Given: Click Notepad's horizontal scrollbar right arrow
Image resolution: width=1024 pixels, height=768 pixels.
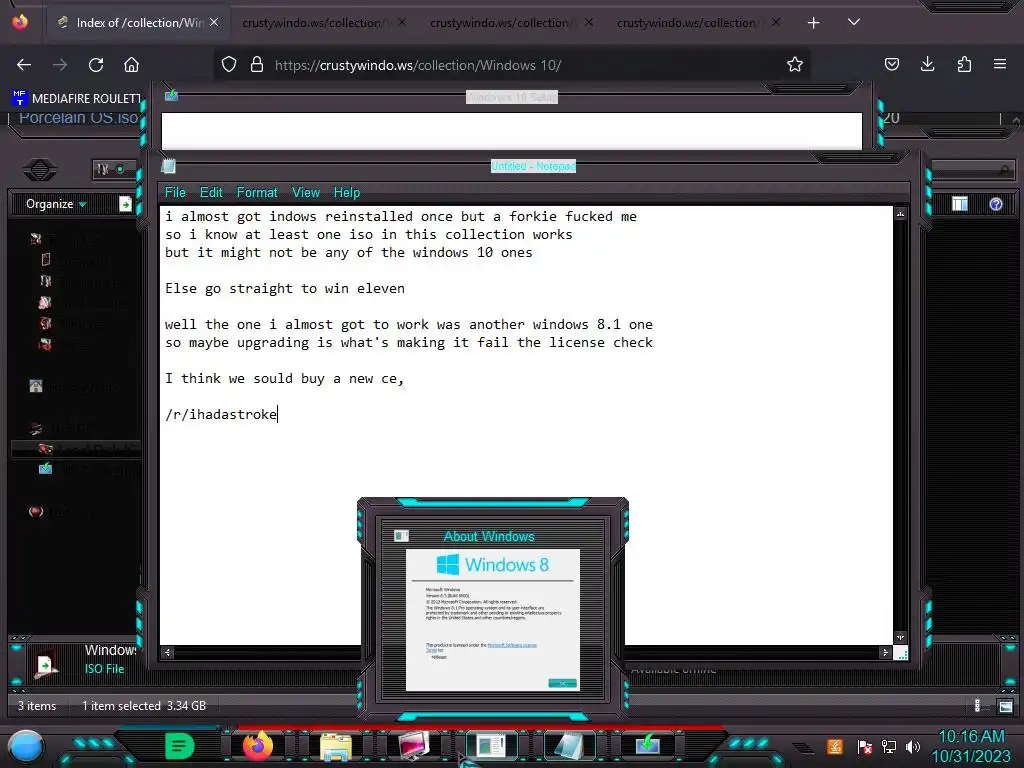Looking at the screenshot, I should coord(886,652).
